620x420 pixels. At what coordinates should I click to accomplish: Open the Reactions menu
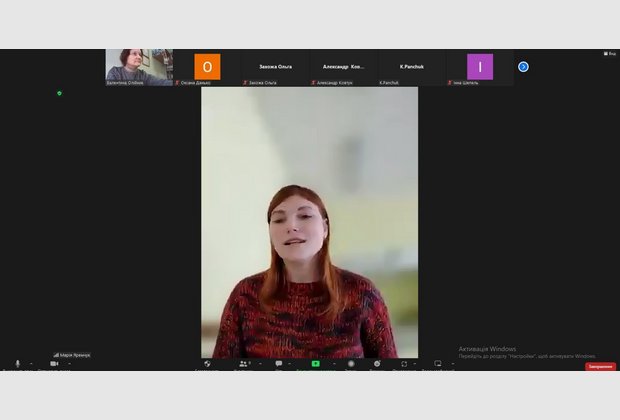(x=377, y=364)
